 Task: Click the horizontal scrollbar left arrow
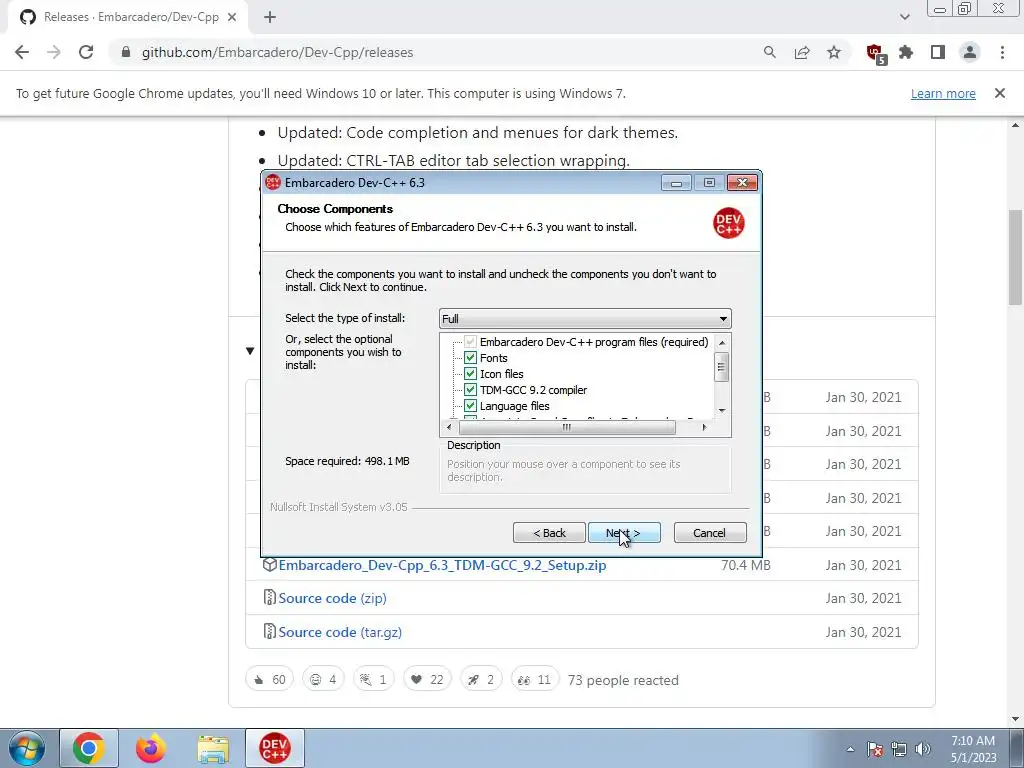coord(449,428)
